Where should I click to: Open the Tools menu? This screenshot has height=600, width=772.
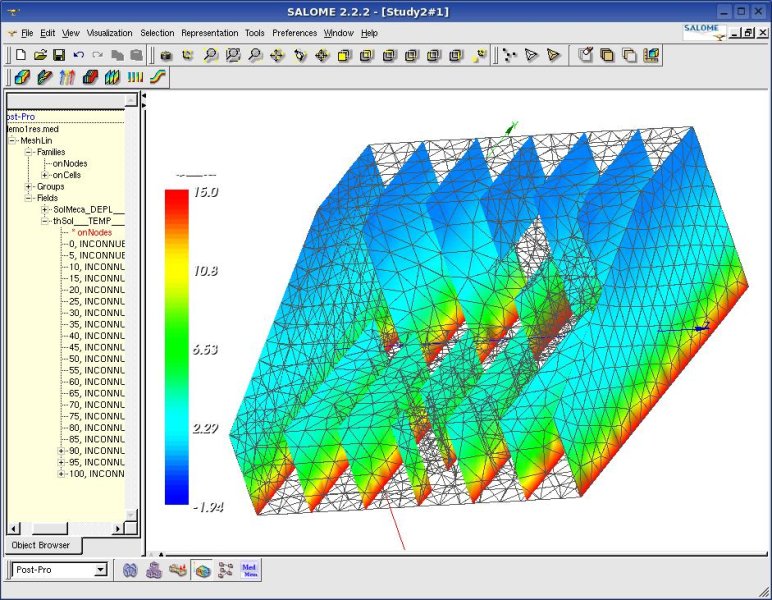pos(255,33)
